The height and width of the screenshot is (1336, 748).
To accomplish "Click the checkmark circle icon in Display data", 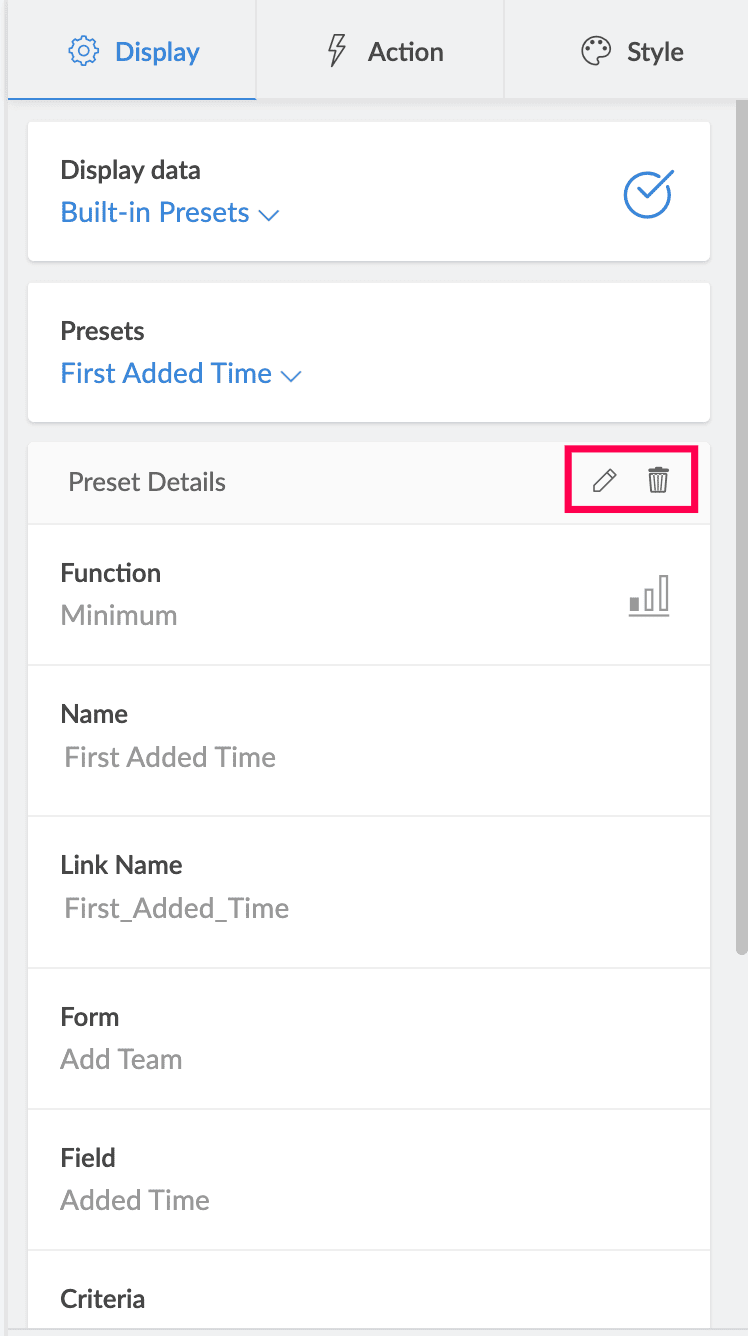I will (x=648, y=194).
